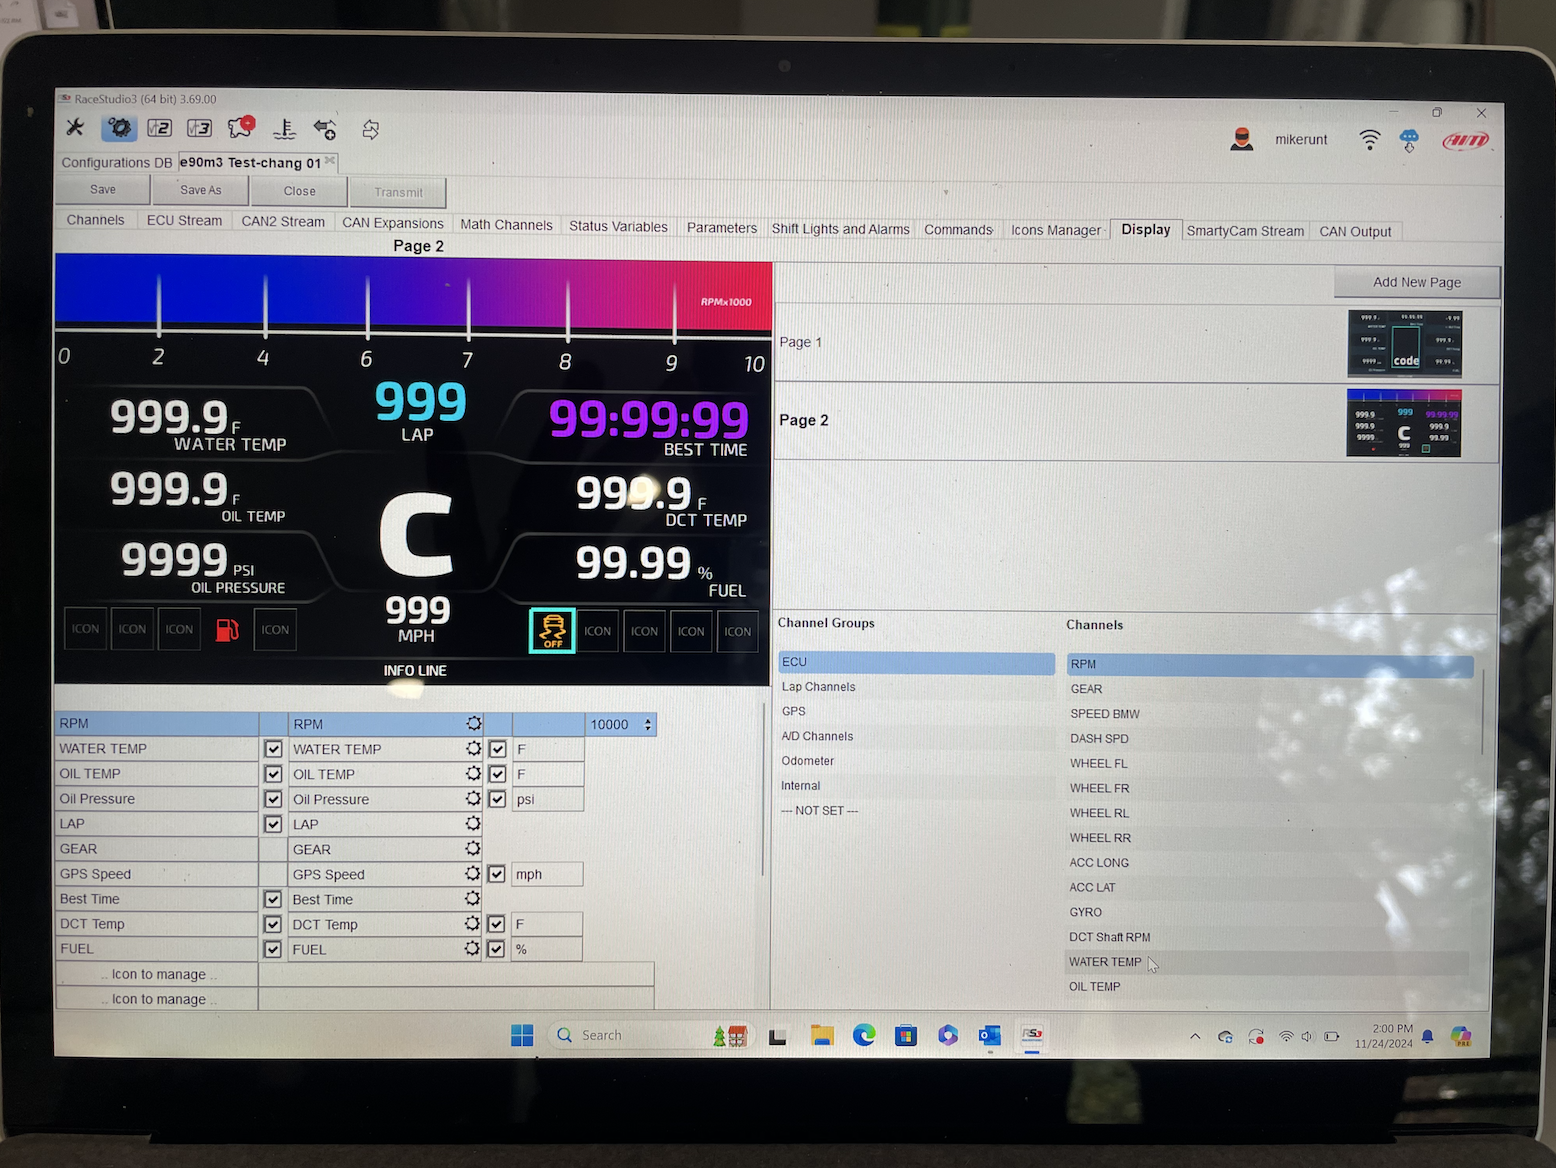
Task: Select the red fuel pump icon slot
Action: (x=227, y=630)
